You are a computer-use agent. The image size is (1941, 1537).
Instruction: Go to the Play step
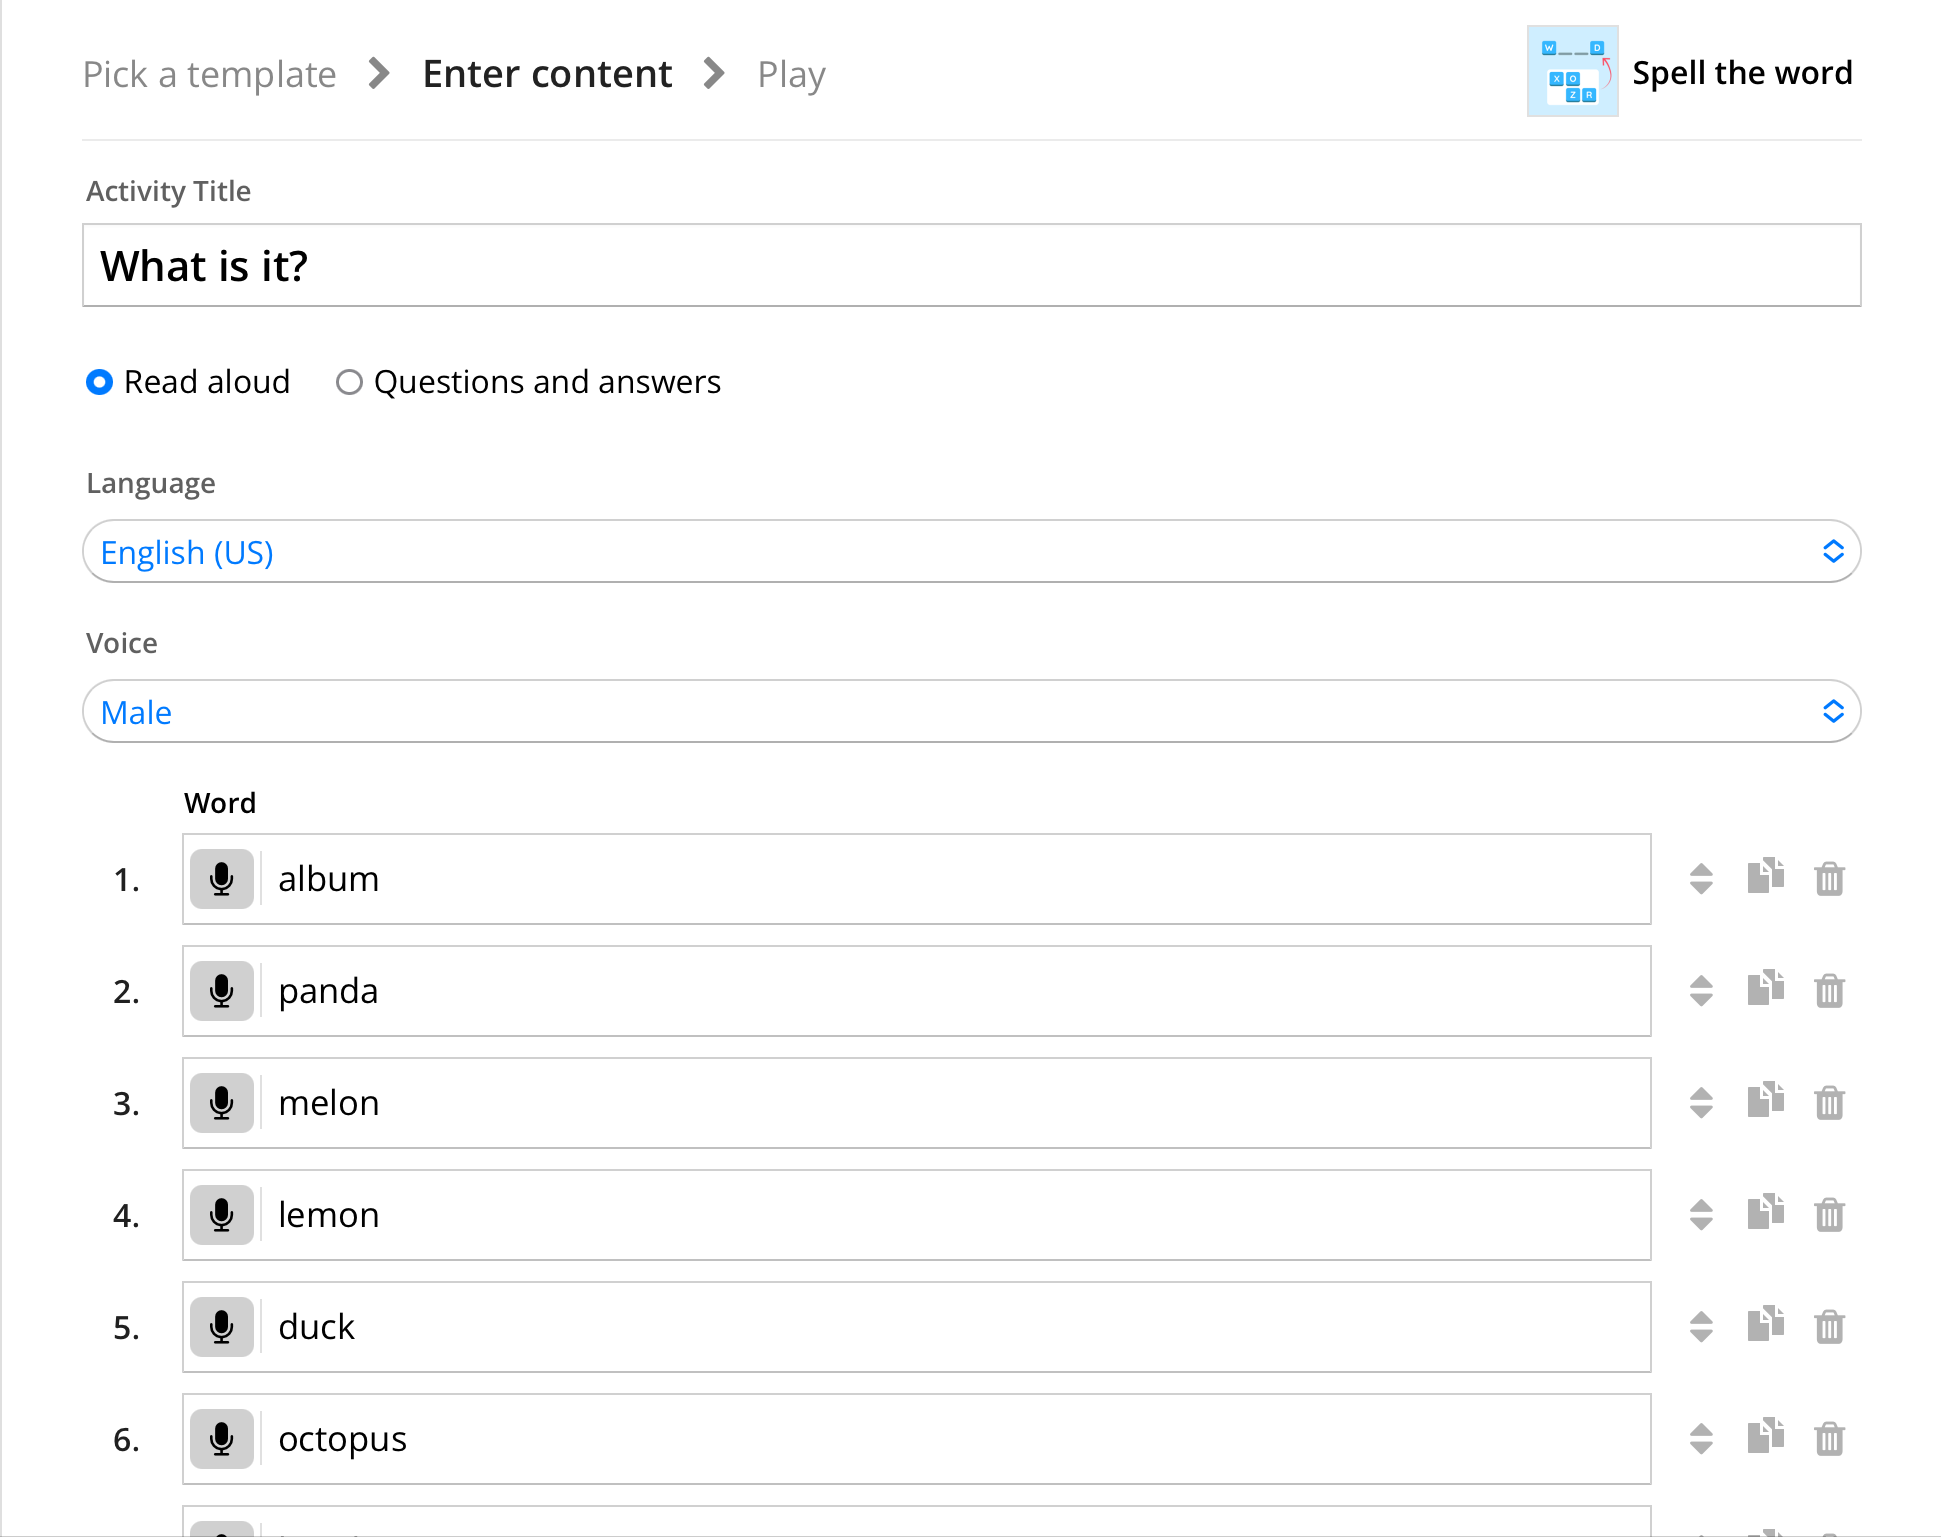click(791, 75)
